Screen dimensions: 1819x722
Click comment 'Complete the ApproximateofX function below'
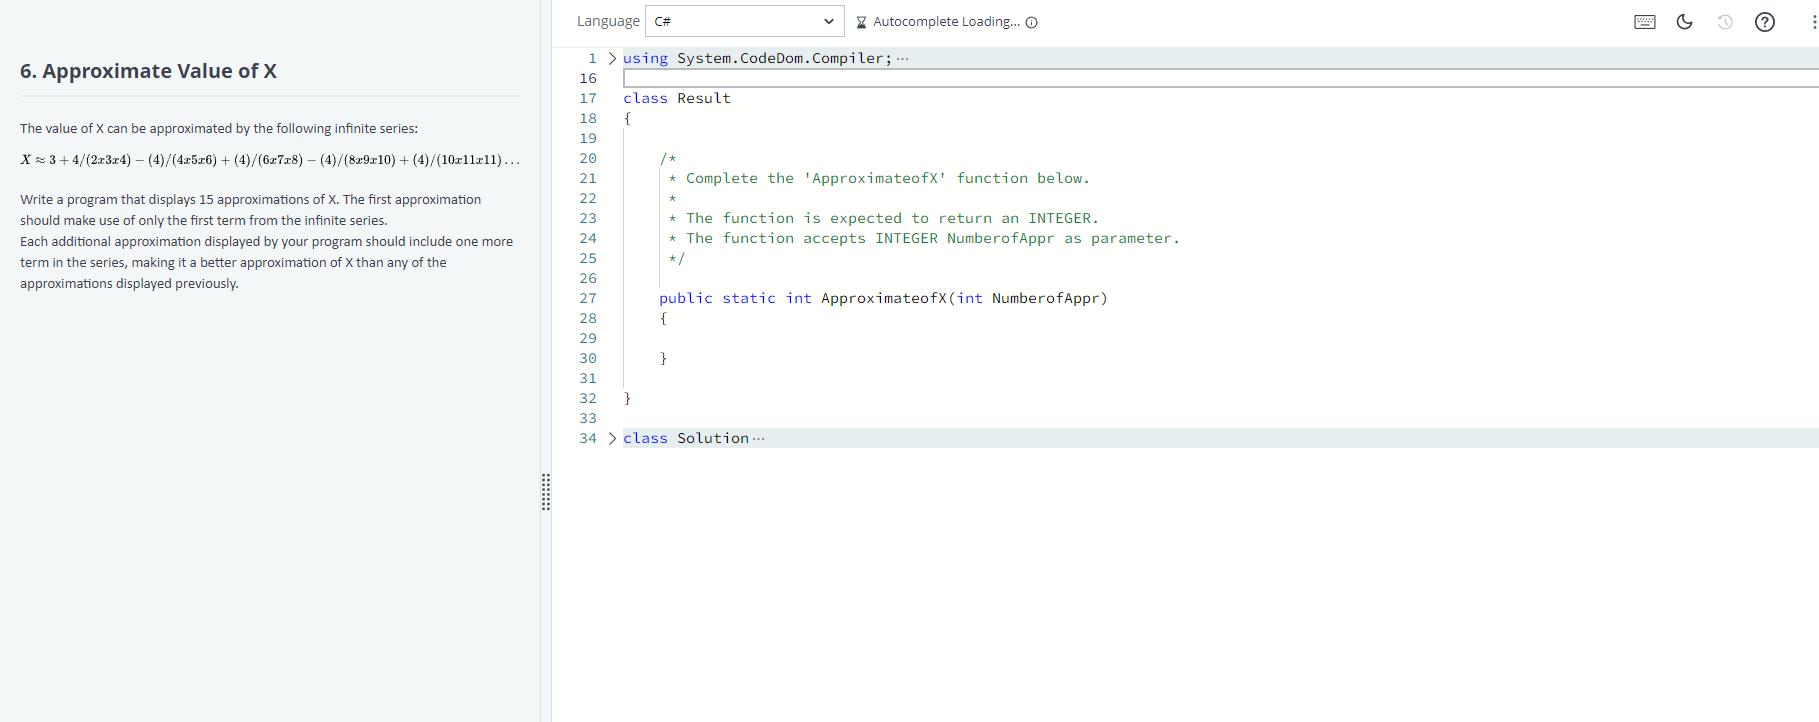pos(879,178)
